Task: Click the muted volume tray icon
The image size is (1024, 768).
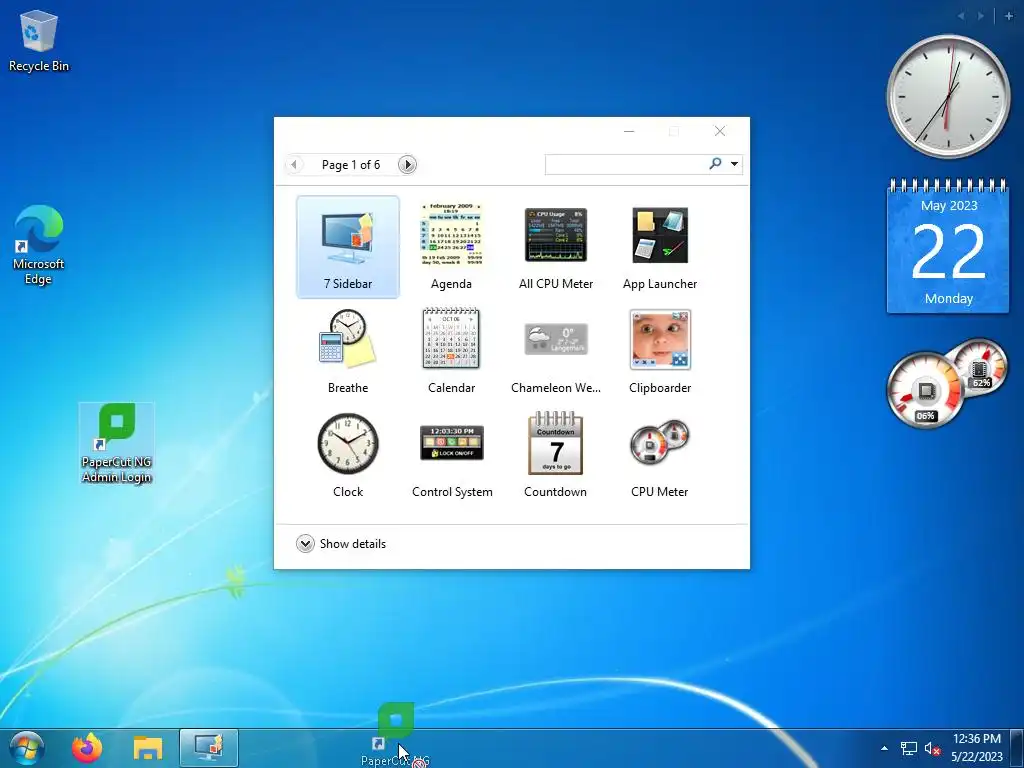Action: (x=932, y=748)
